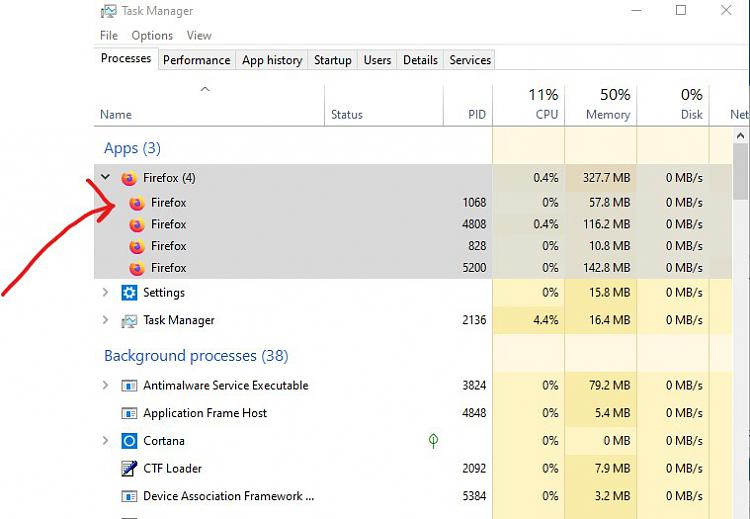The image size is (750, 519).
Task: Click the Task Manager title bar icon
Action: pos(109,11)
